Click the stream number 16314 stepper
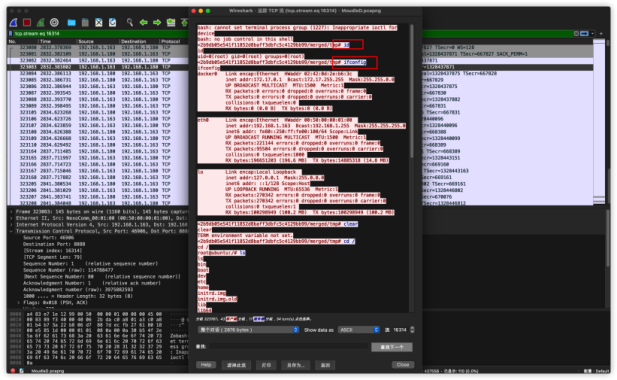Screen dimensions: 617x380 pos(412,330)
